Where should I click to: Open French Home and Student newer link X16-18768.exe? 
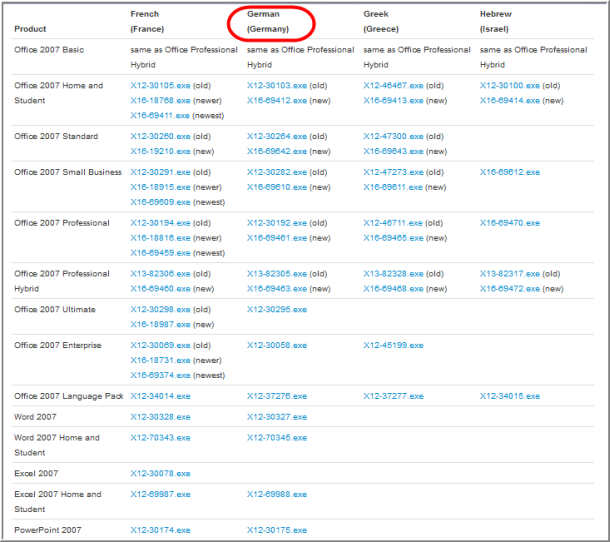(160, 100)
